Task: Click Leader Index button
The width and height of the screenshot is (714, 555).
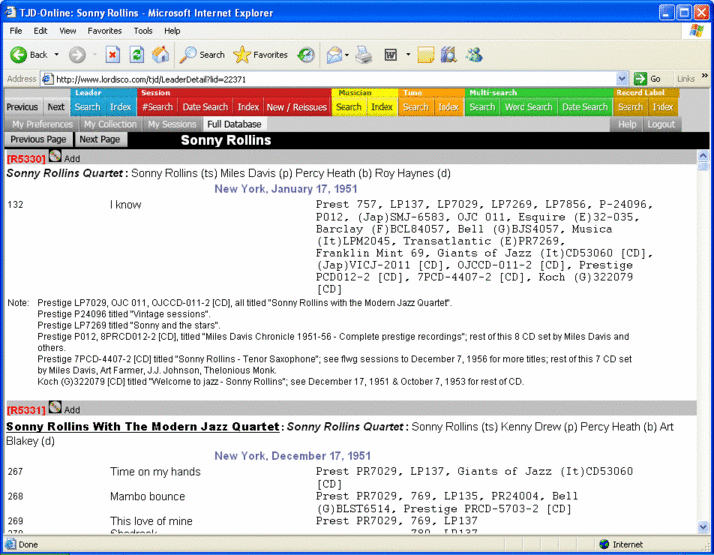Action: click(121, 107)
